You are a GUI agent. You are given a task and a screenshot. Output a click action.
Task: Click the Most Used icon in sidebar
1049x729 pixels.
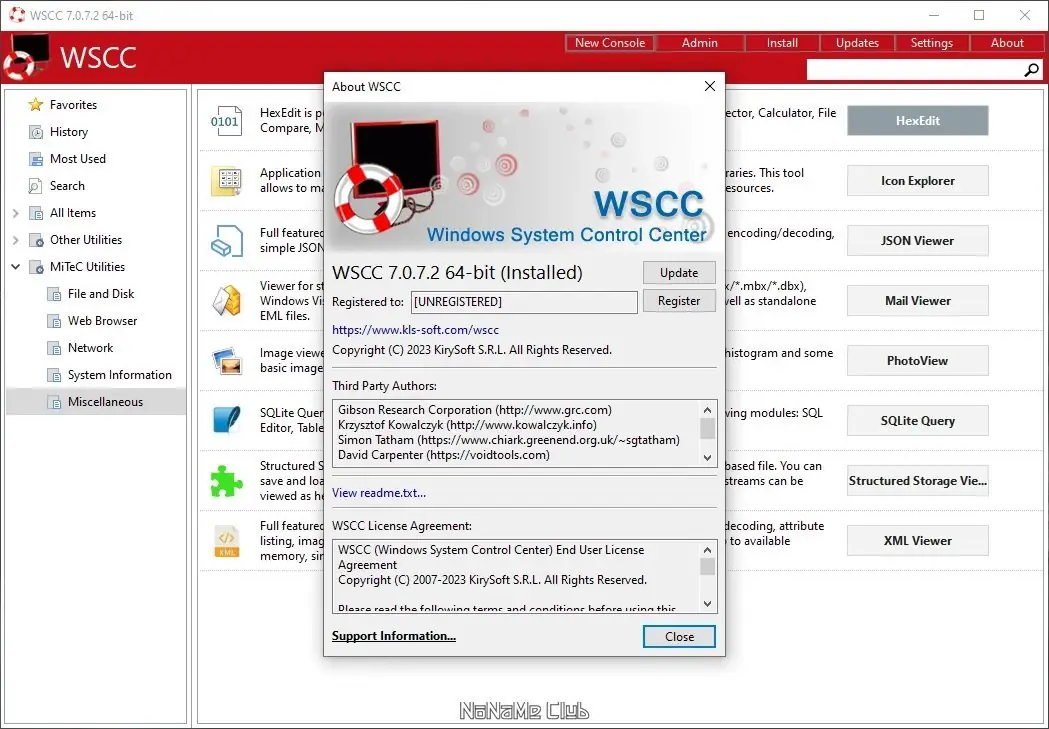point(35,159)
